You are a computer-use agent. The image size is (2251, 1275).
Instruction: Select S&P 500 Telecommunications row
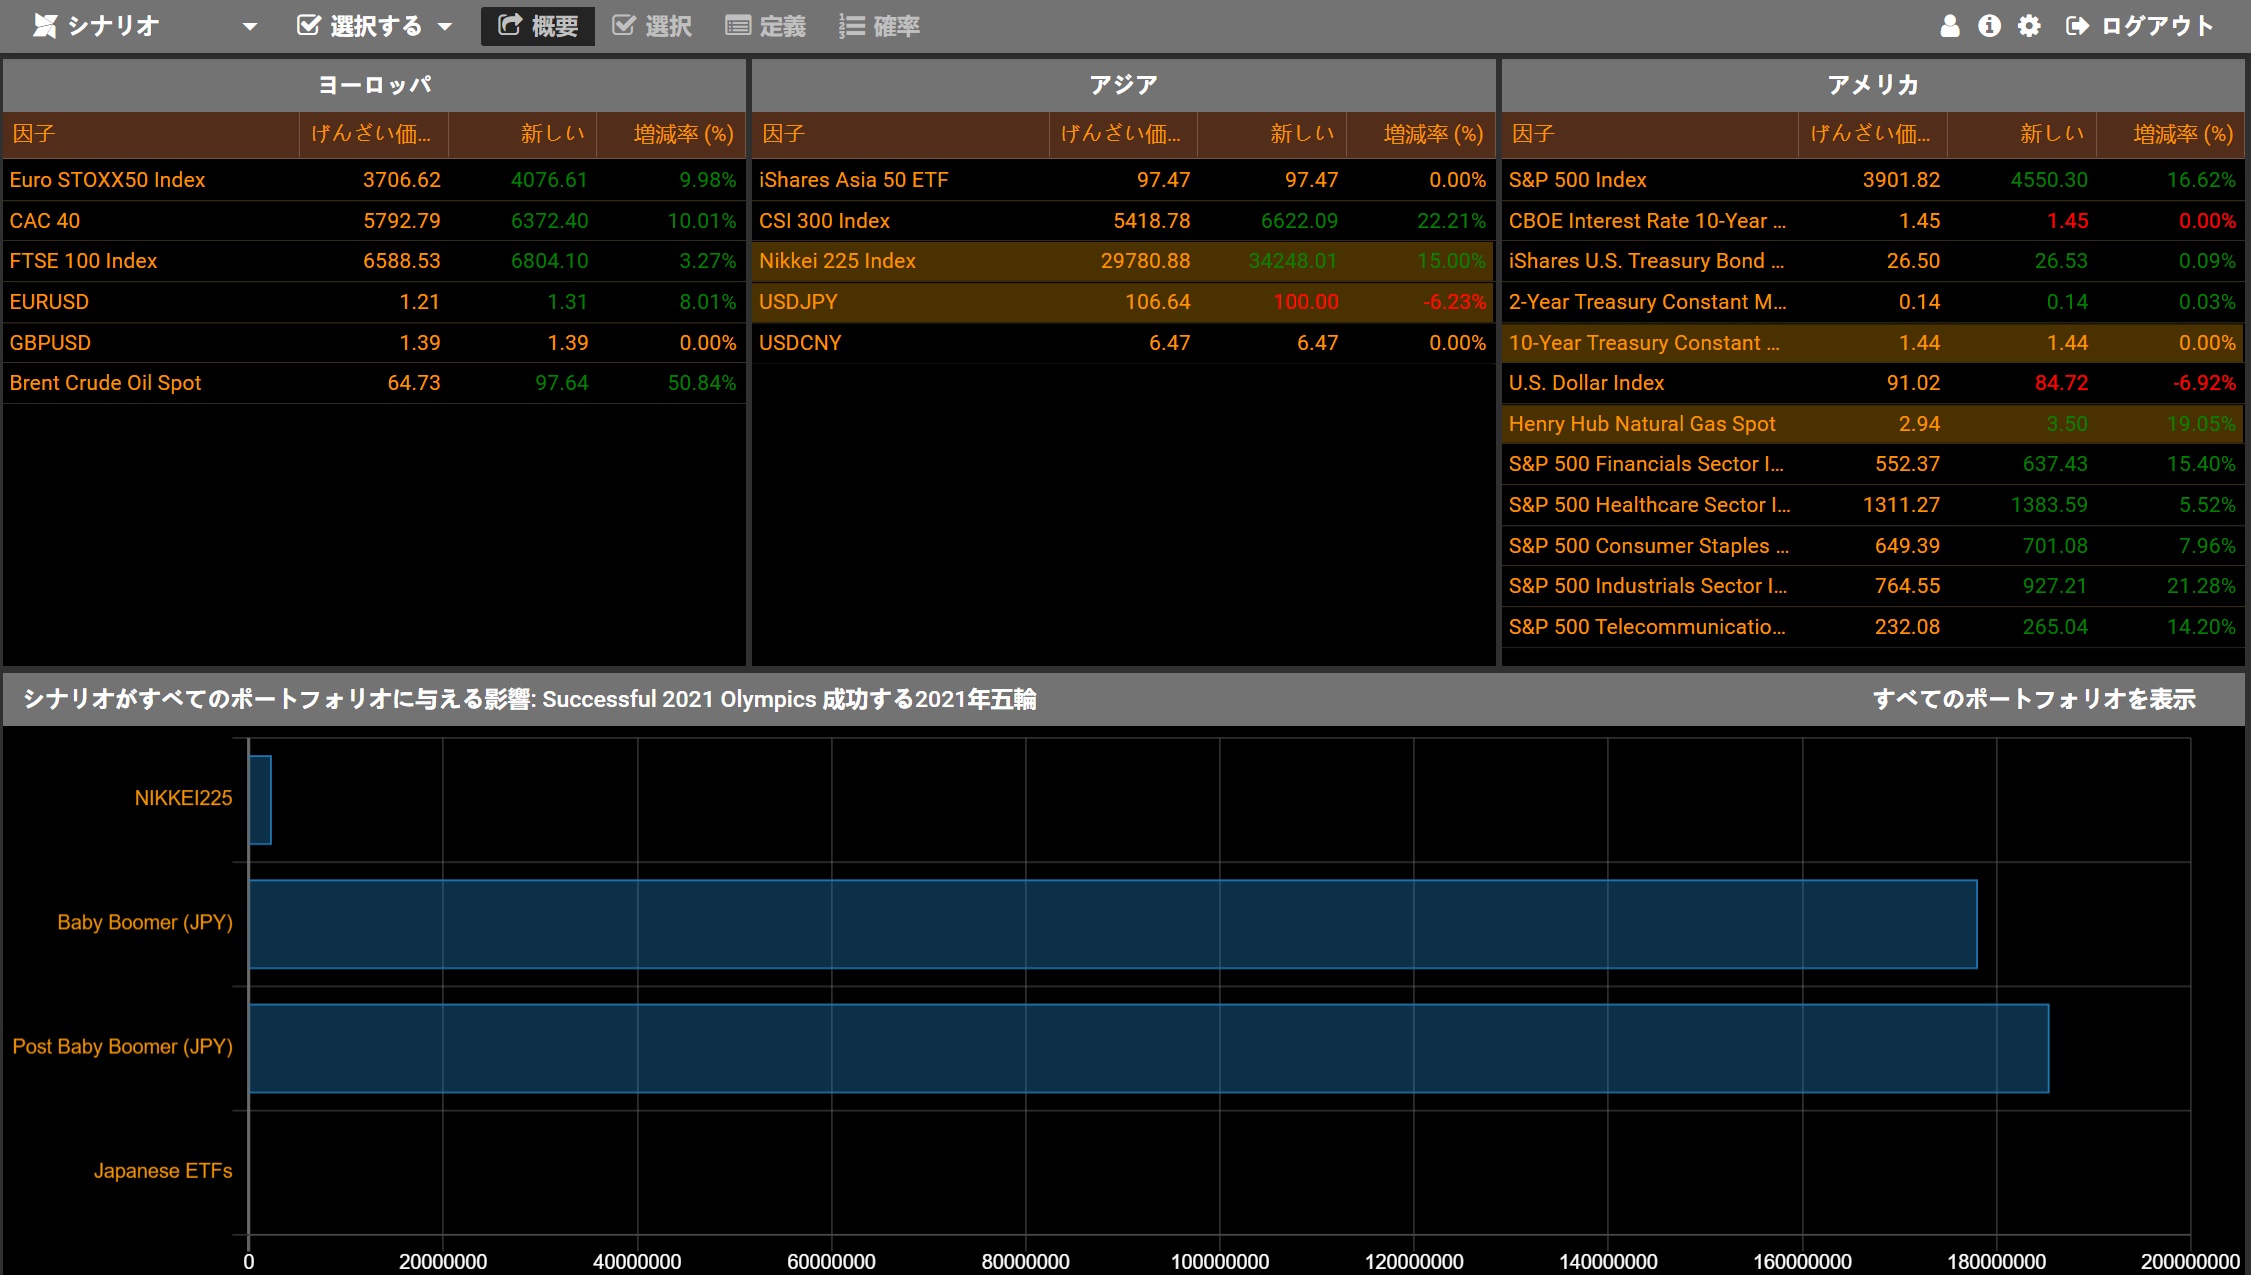(x=1872, y=627)
